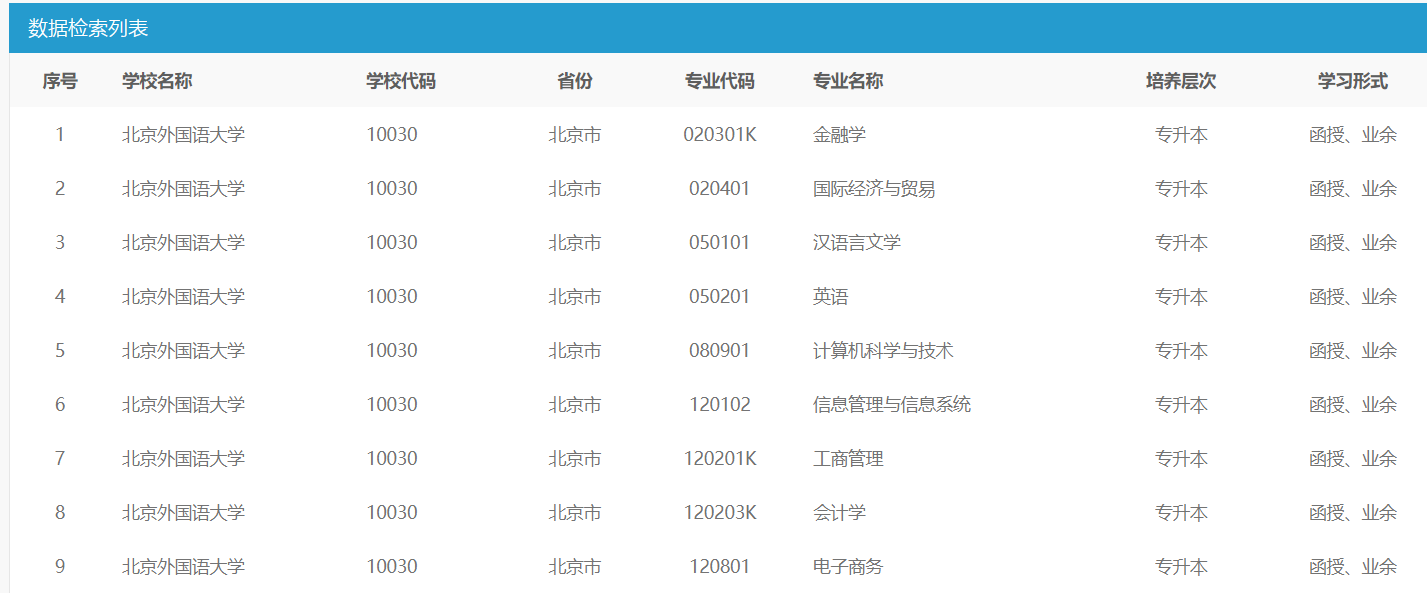This screenshot has height=593, width=1427.
Task: Select row number 6 in 序号 column
Action: tap(60, 405)
